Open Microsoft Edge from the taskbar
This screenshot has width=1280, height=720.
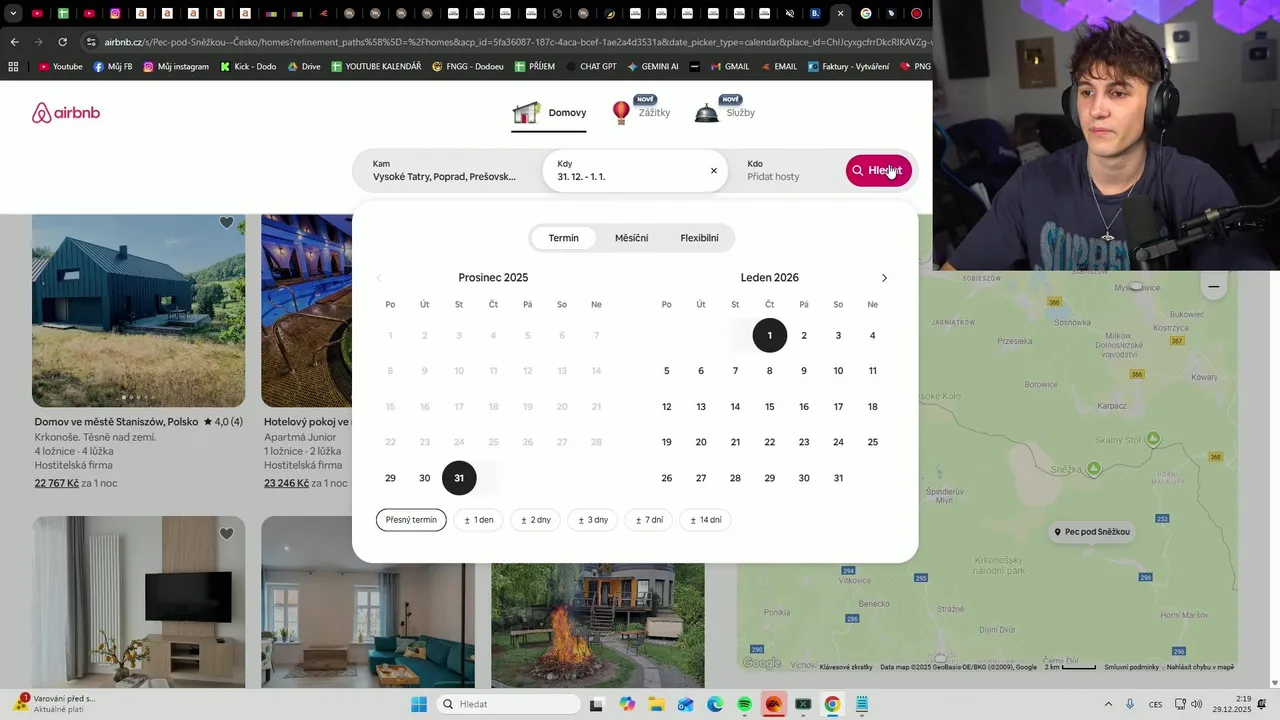click(715, 704)
